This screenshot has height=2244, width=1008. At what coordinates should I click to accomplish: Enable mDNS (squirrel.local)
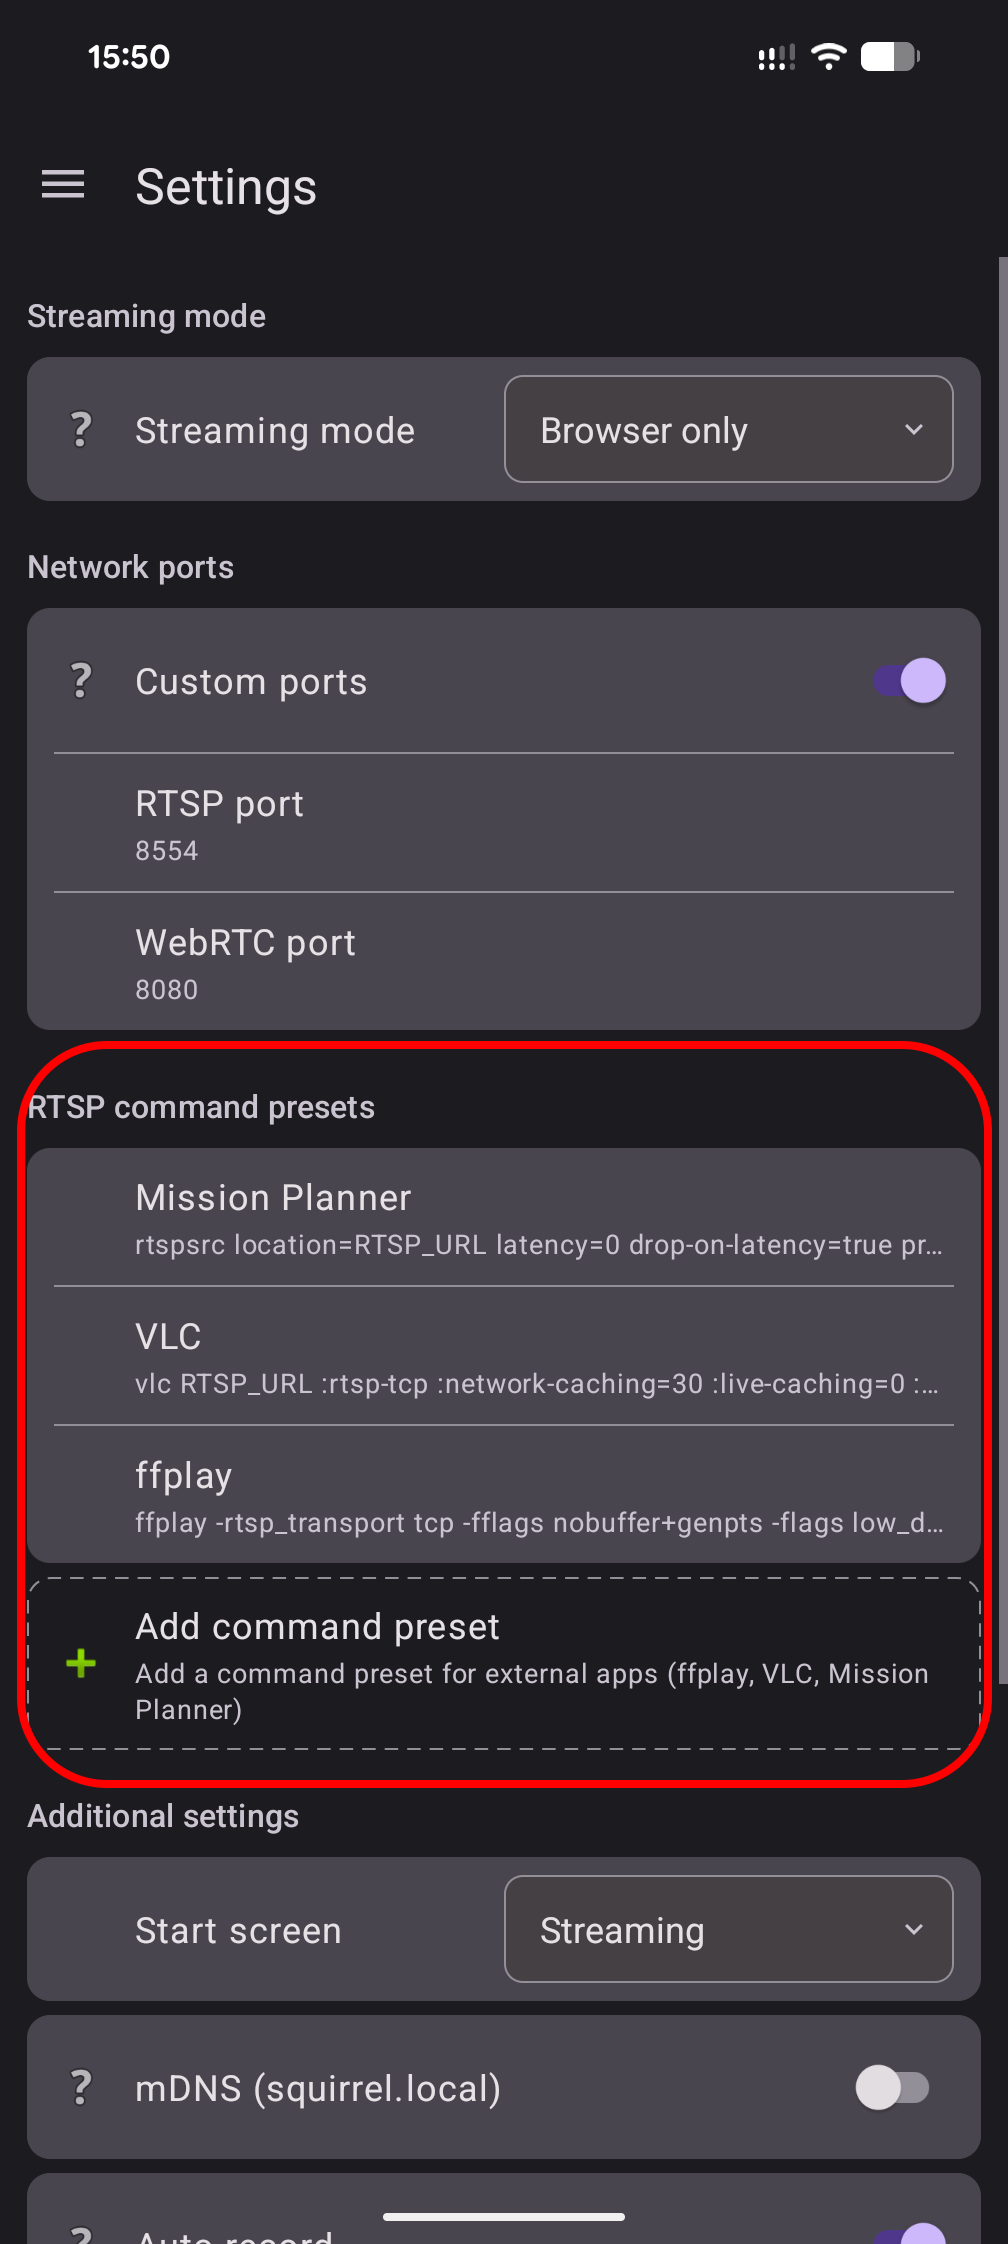[x=893, y=2088]
